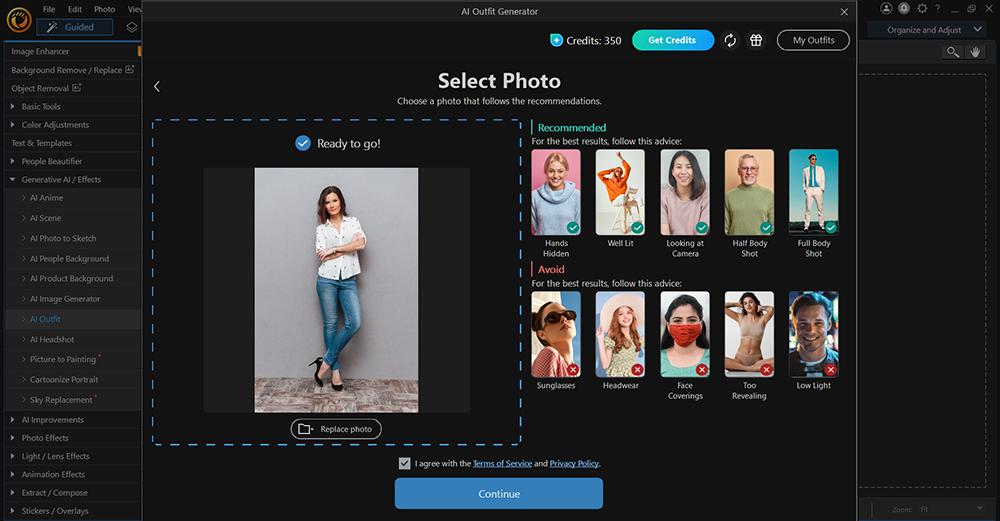Screen dimensions: 1000x521
Task: Open the notifications bell icon
Action: [x=904, y=8]
